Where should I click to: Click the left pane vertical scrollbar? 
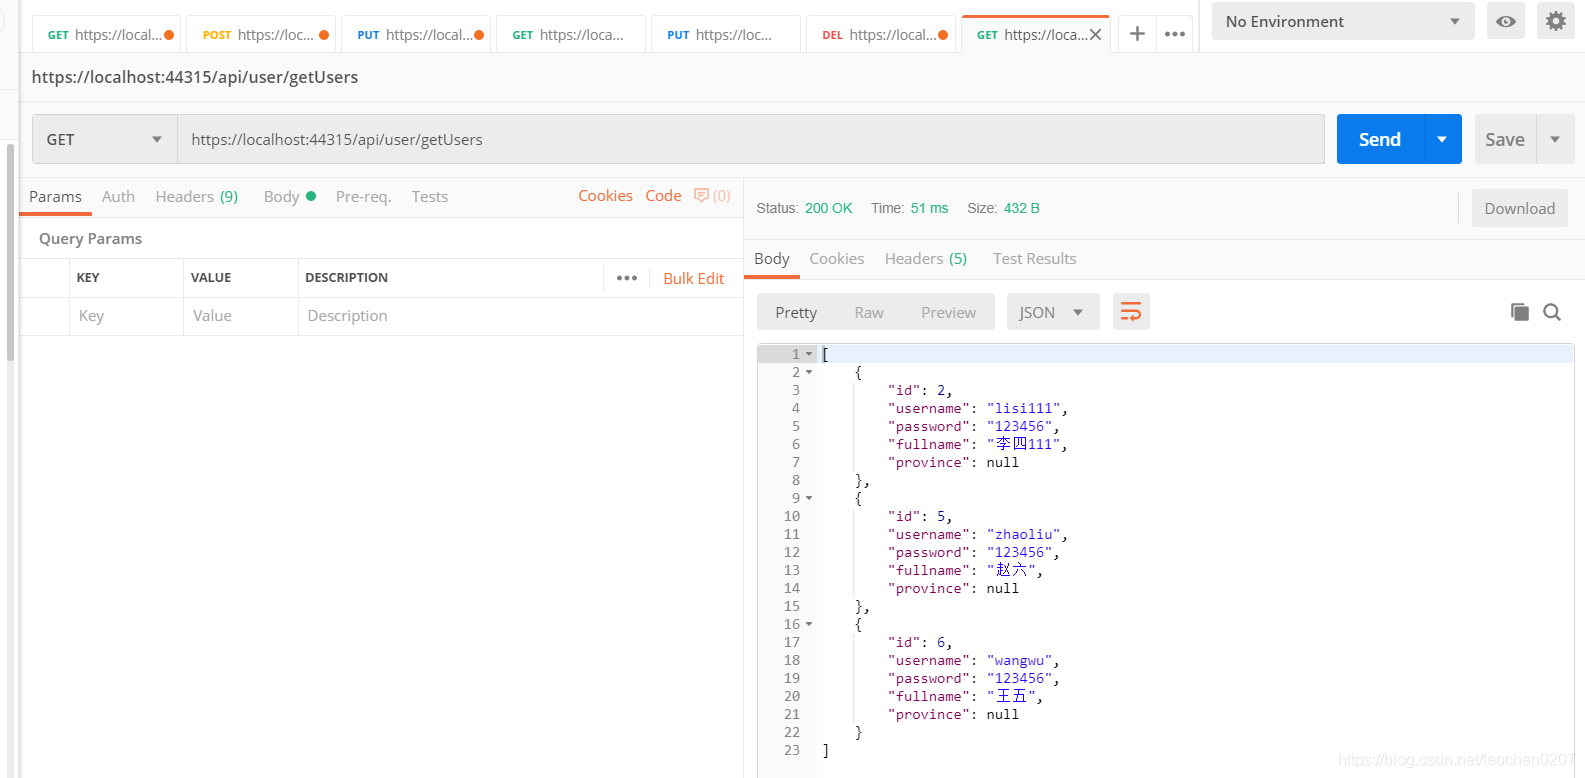pos(11,250)
